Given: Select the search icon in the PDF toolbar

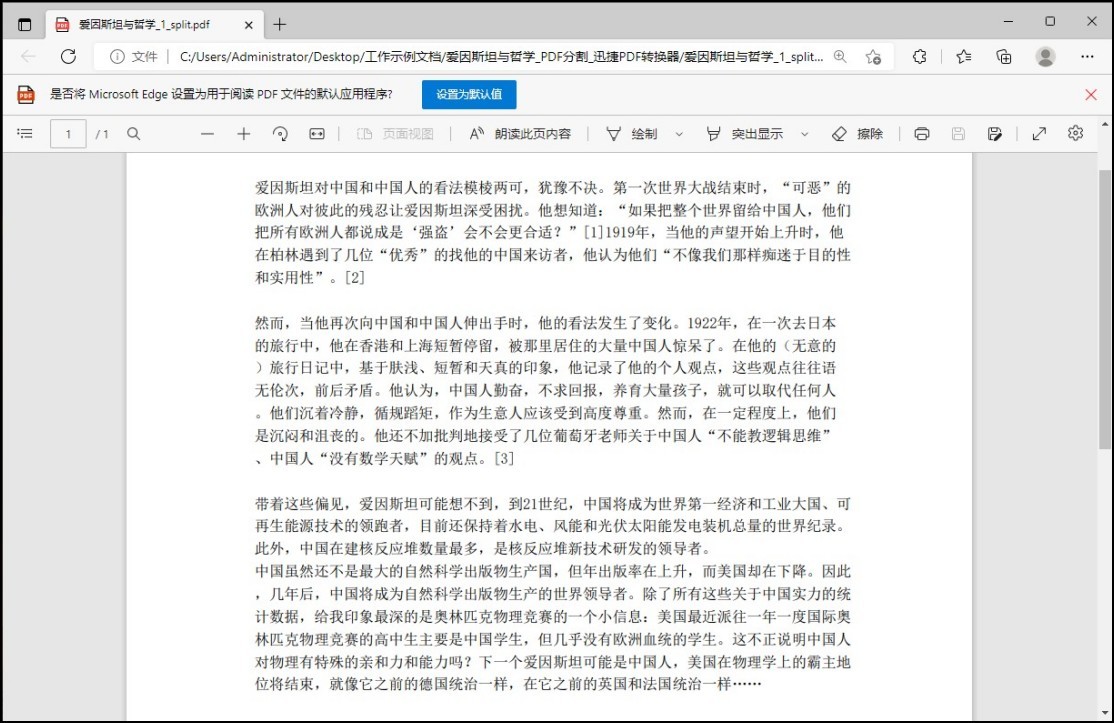Looking at the screenshot, I should (x=133, y=132).
